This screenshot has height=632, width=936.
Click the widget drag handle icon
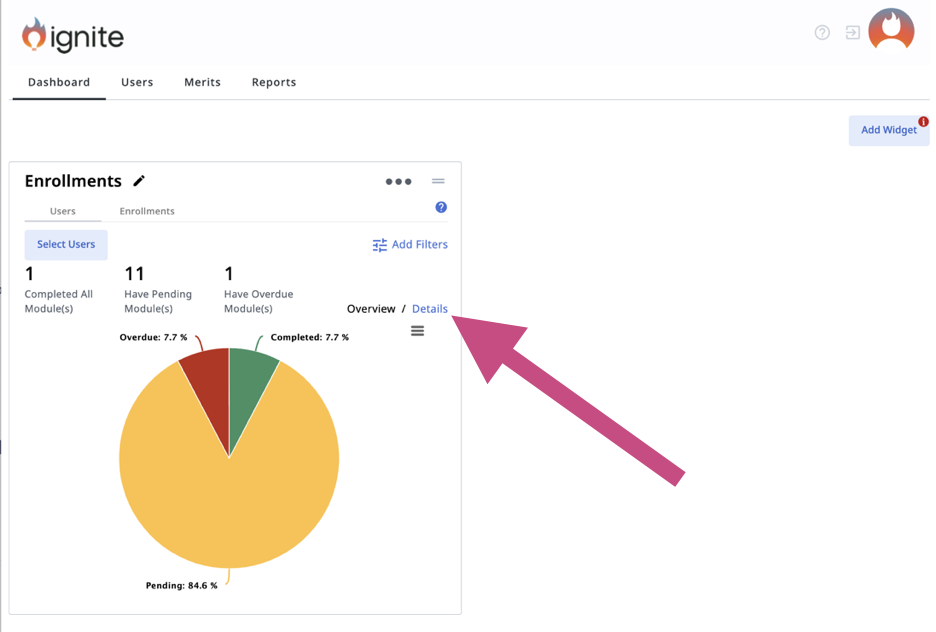pos(438,181)
